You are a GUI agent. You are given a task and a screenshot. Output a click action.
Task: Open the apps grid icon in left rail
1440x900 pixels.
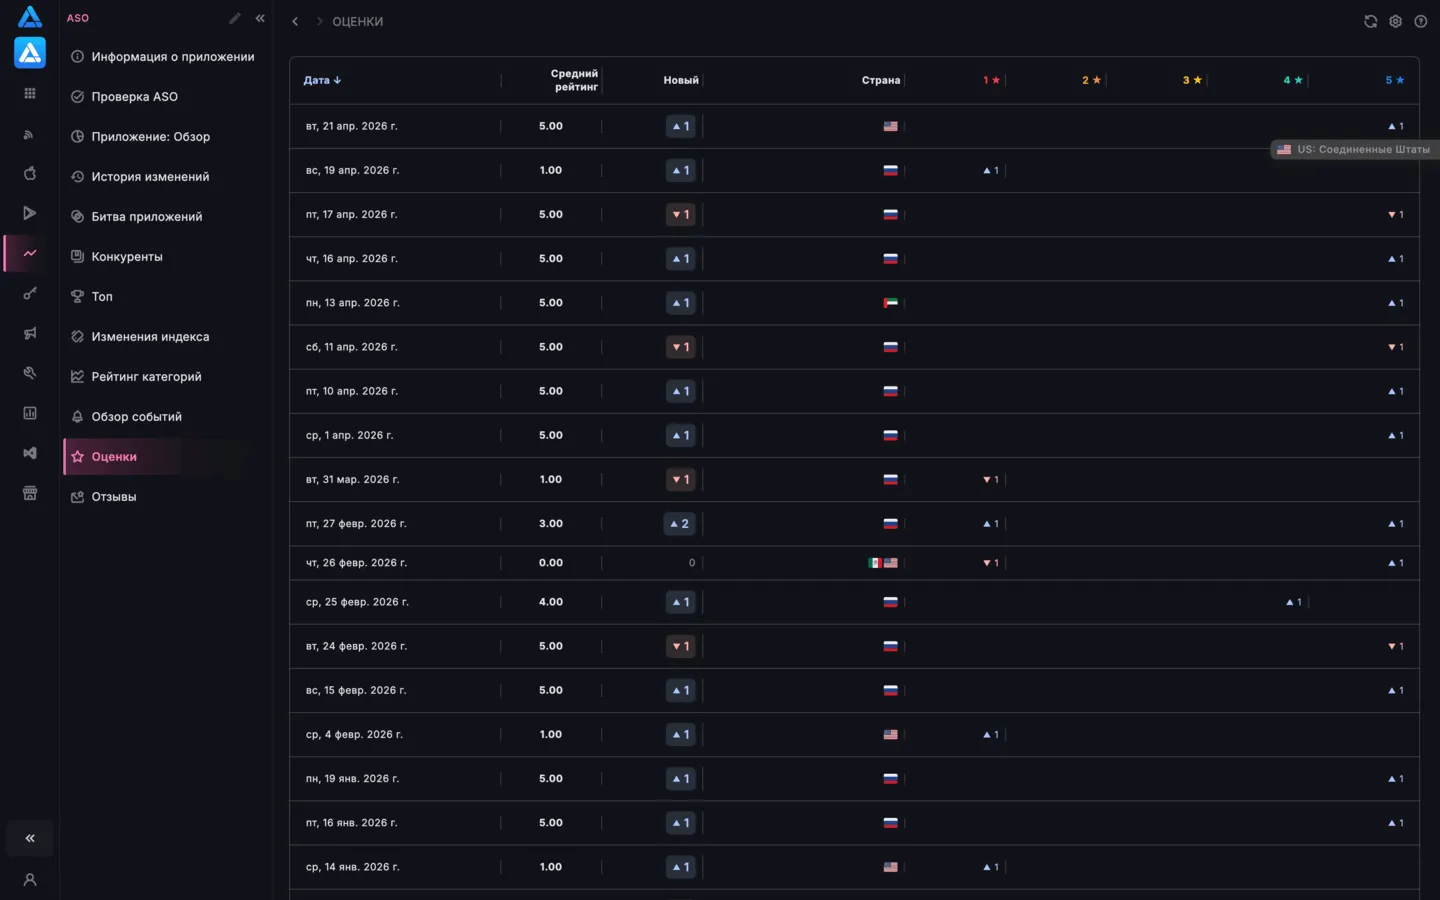[x=30, y=93]
